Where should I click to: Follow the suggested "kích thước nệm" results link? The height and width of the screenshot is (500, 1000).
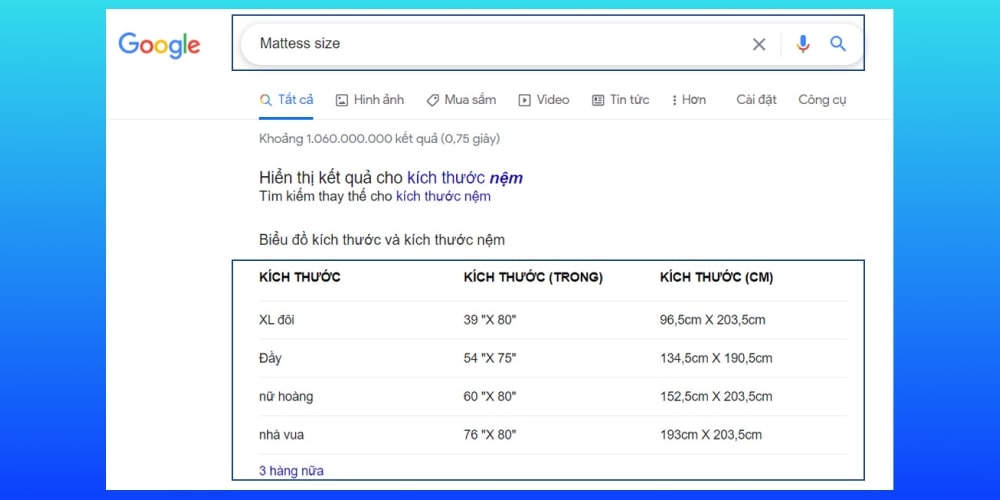click(465, 177)
